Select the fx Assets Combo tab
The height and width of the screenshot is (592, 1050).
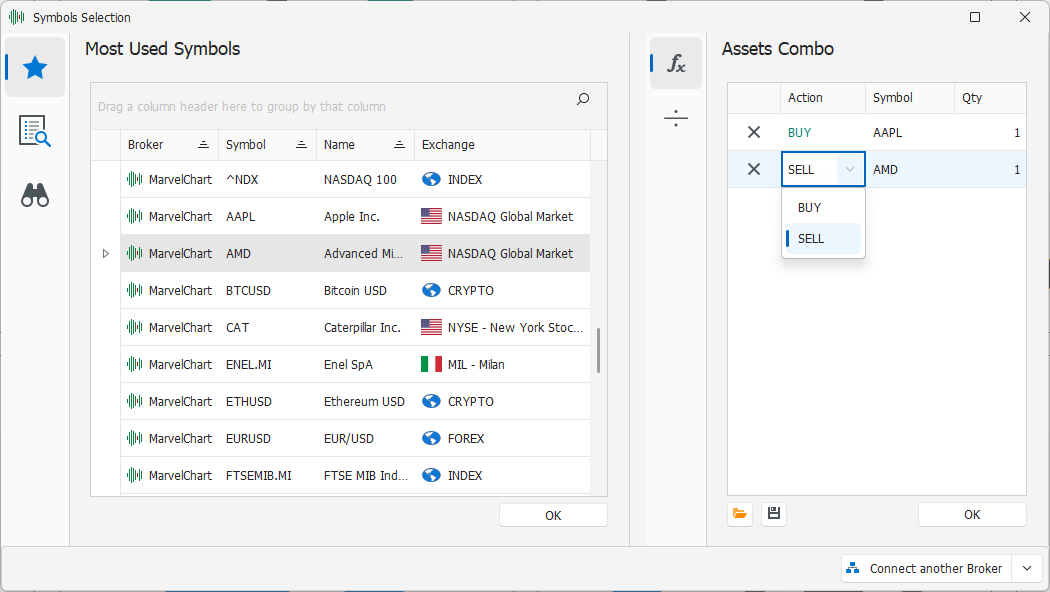pyautogui.click(x=676, y=64)
